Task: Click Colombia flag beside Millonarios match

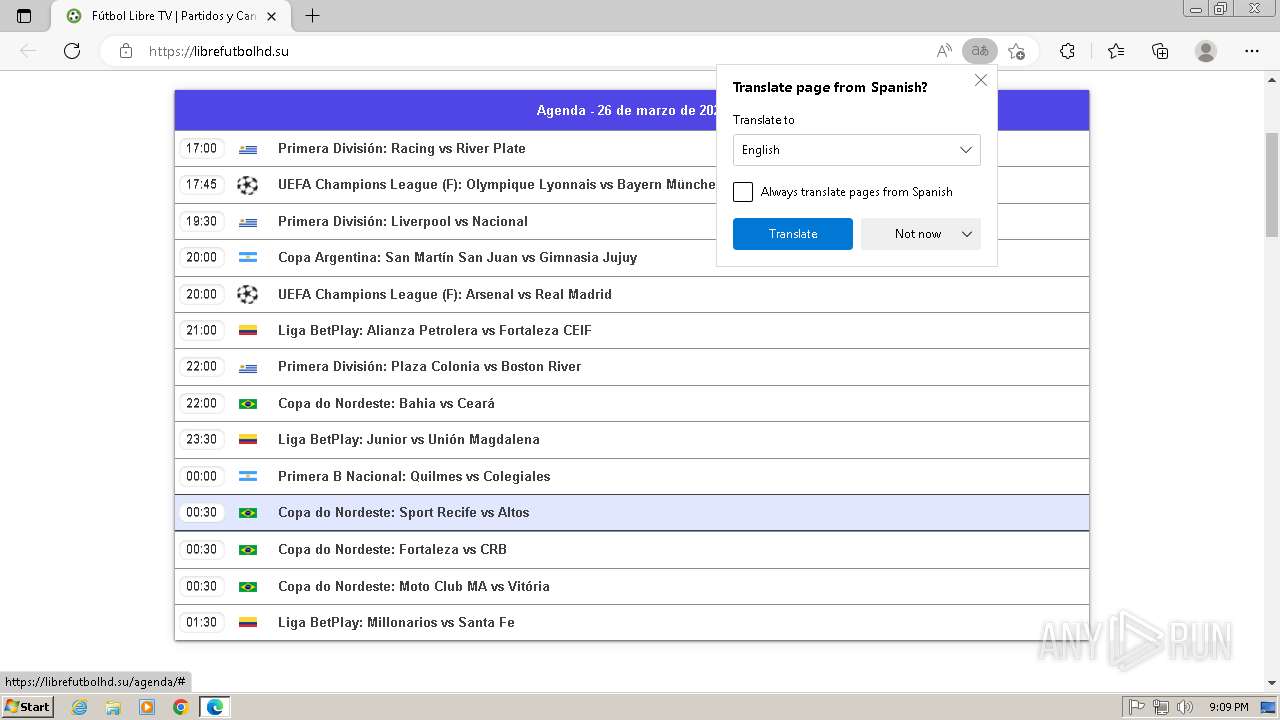Action: (248, 622)
